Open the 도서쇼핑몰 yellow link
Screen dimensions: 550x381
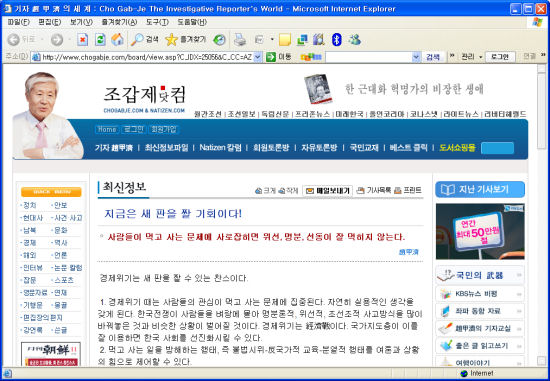[457, 148]
